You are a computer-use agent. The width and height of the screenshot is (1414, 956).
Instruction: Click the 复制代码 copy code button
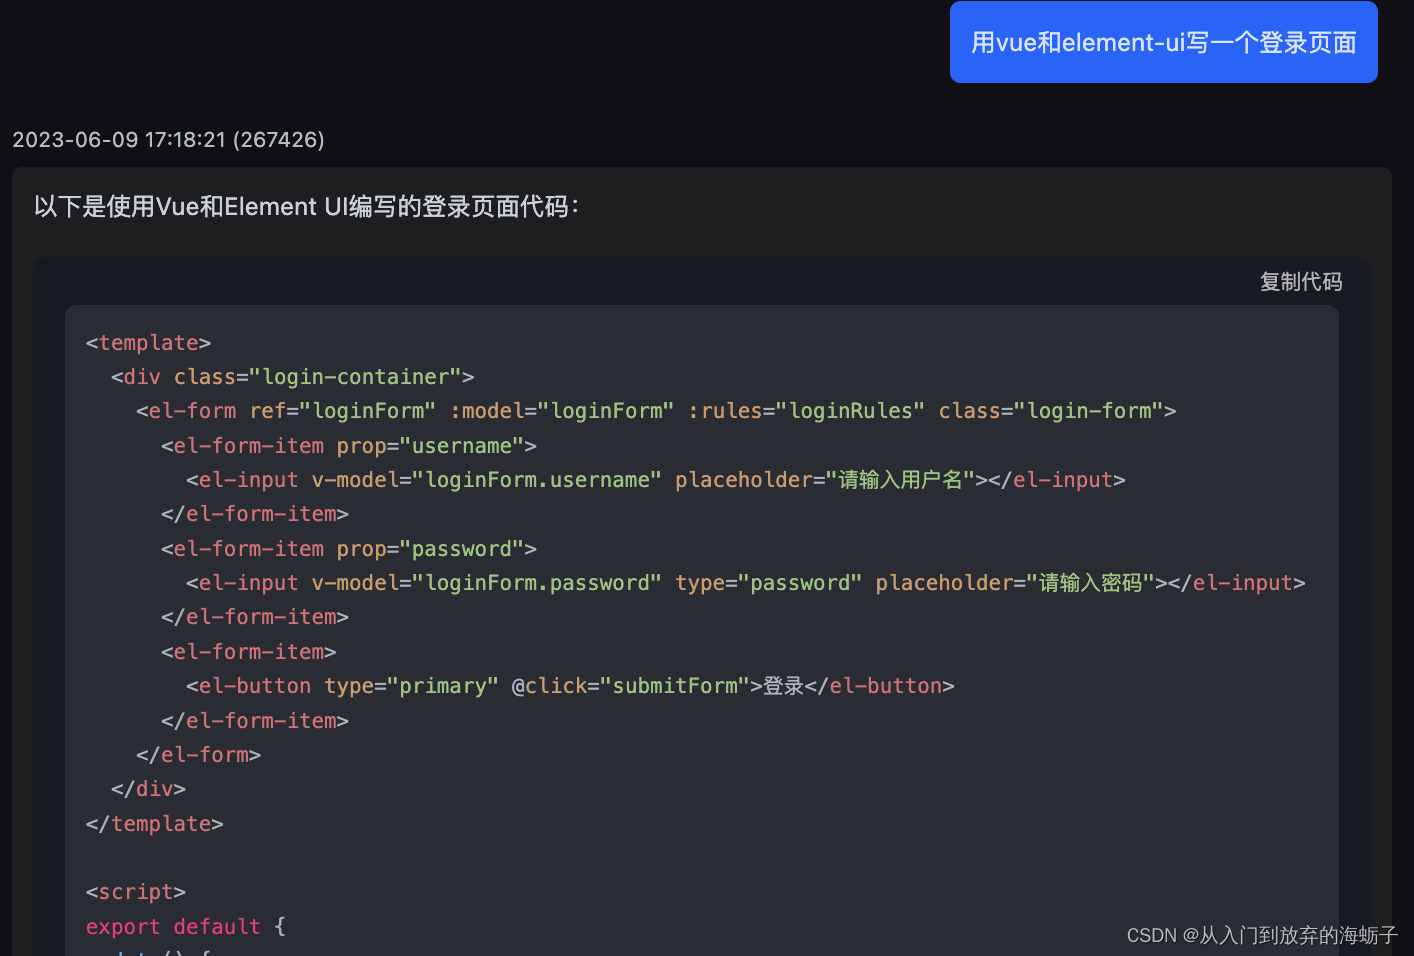click(x=1300, y=282)
